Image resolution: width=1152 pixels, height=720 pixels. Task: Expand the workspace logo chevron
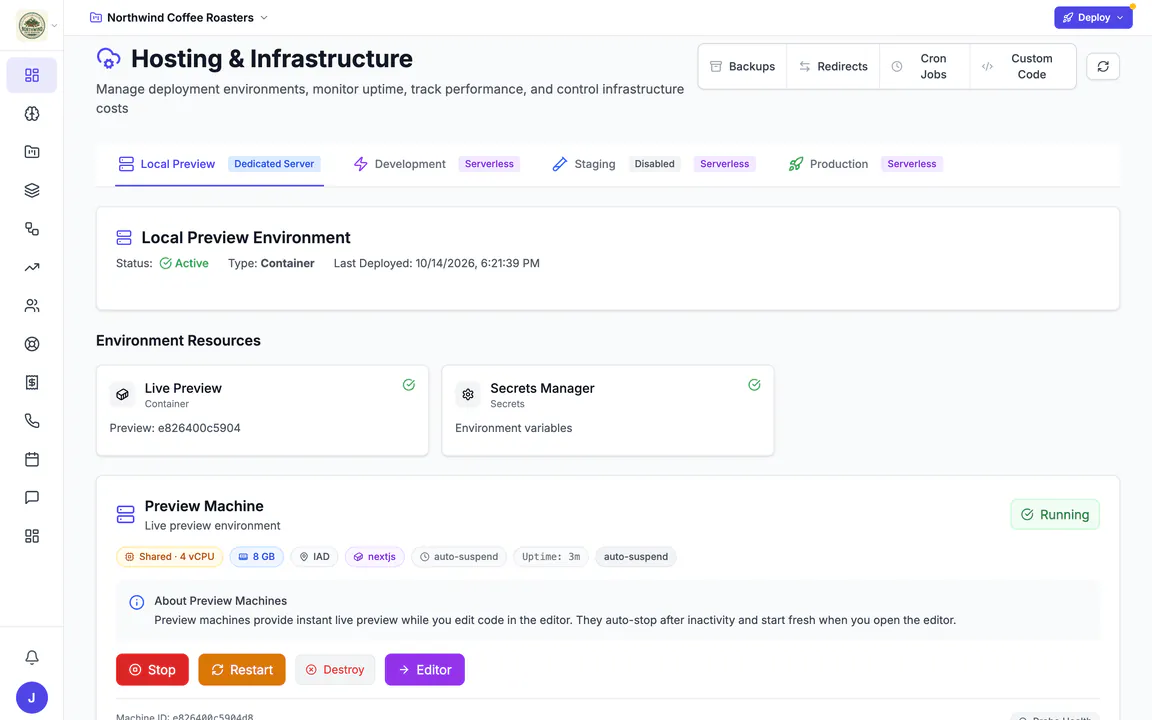[54, 26]
